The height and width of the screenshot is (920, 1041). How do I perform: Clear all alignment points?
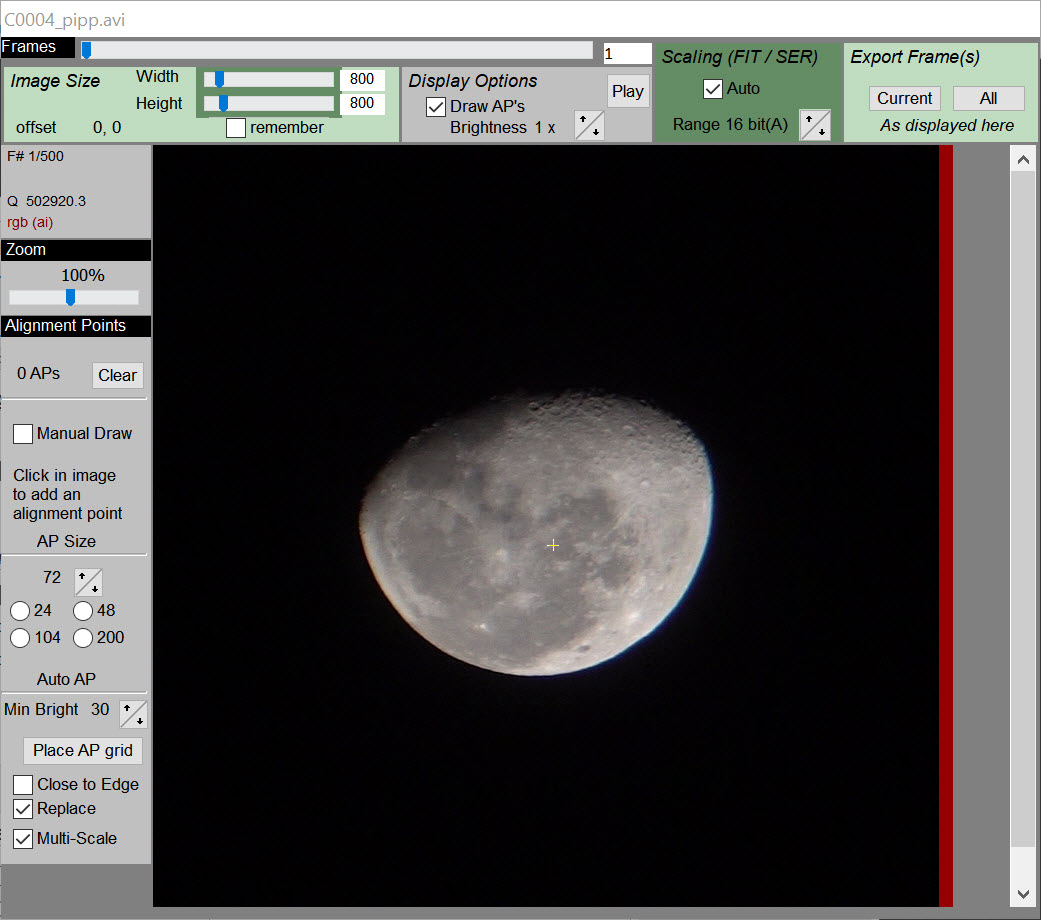click(x=117, y=376)
